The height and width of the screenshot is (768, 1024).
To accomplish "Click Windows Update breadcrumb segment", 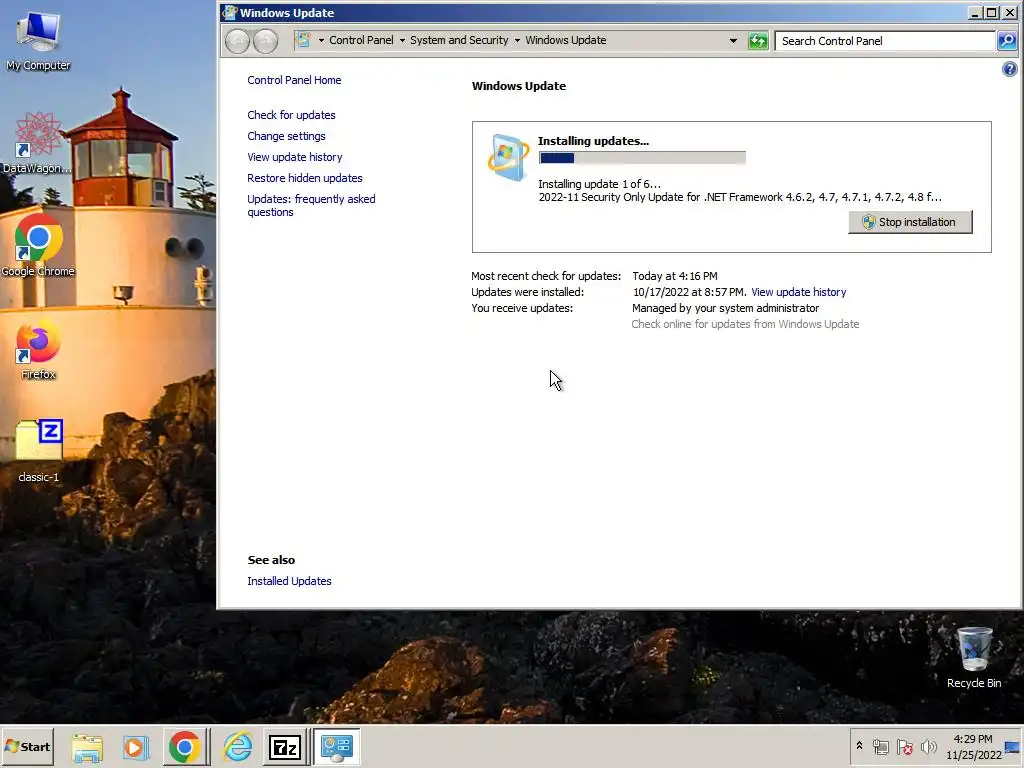I will (x=566, y=40).
